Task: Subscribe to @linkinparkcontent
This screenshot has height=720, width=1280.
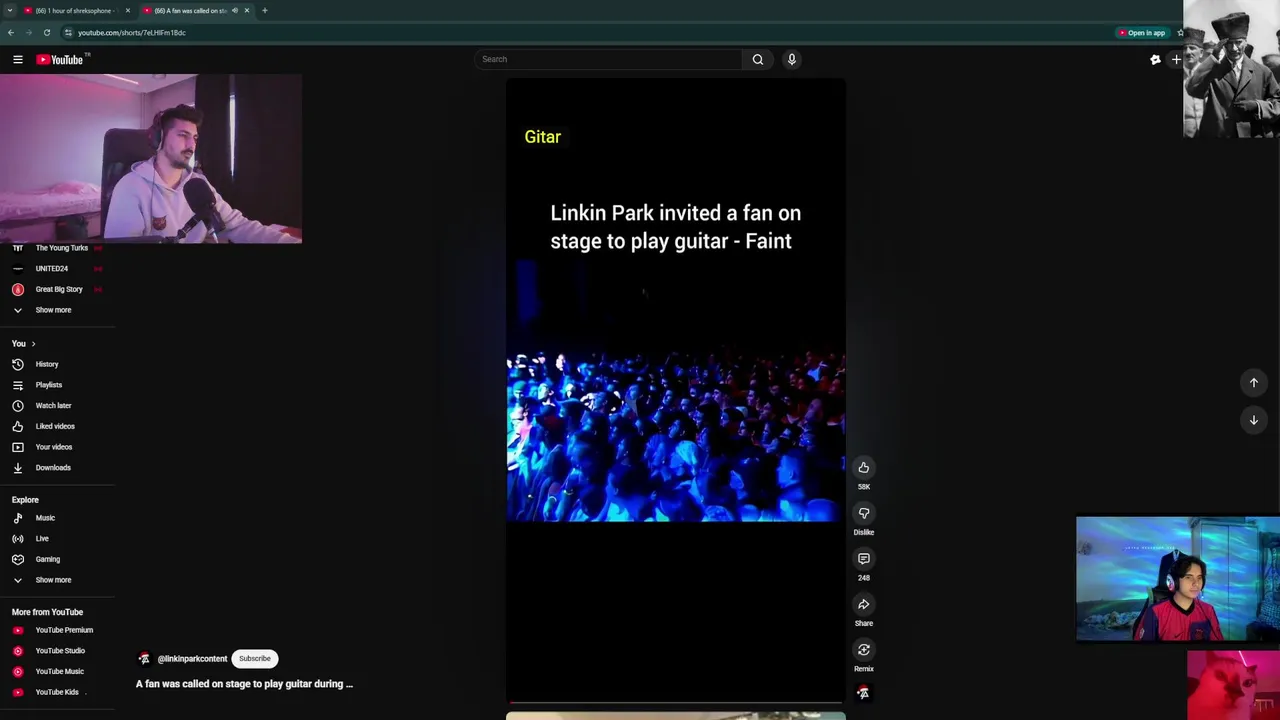Action: pyautogui.click(x=255, y=659)
